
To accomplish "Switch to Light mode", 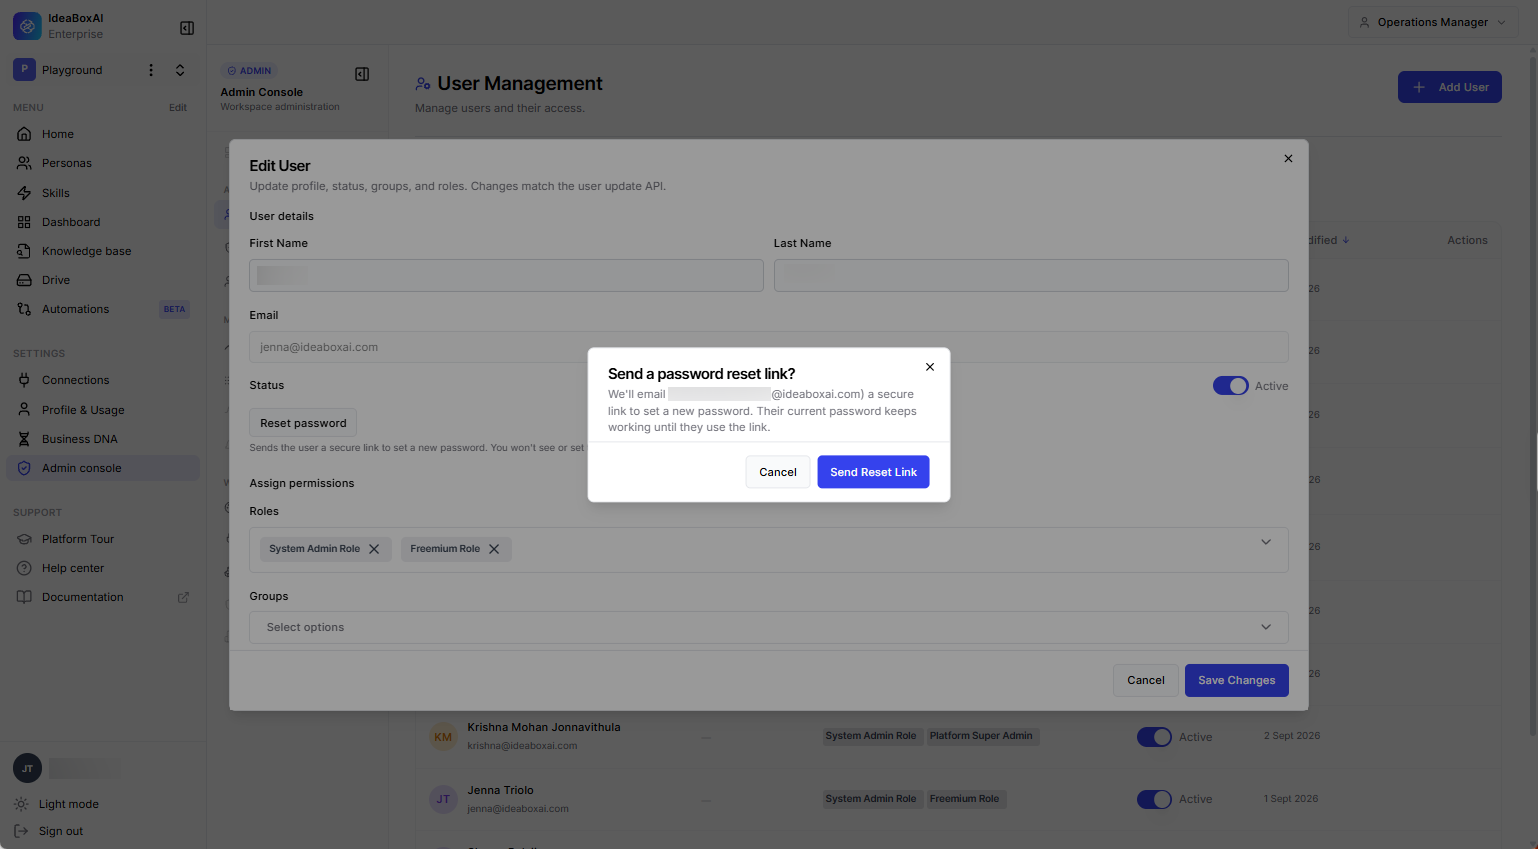I will [x=68, y=804].
